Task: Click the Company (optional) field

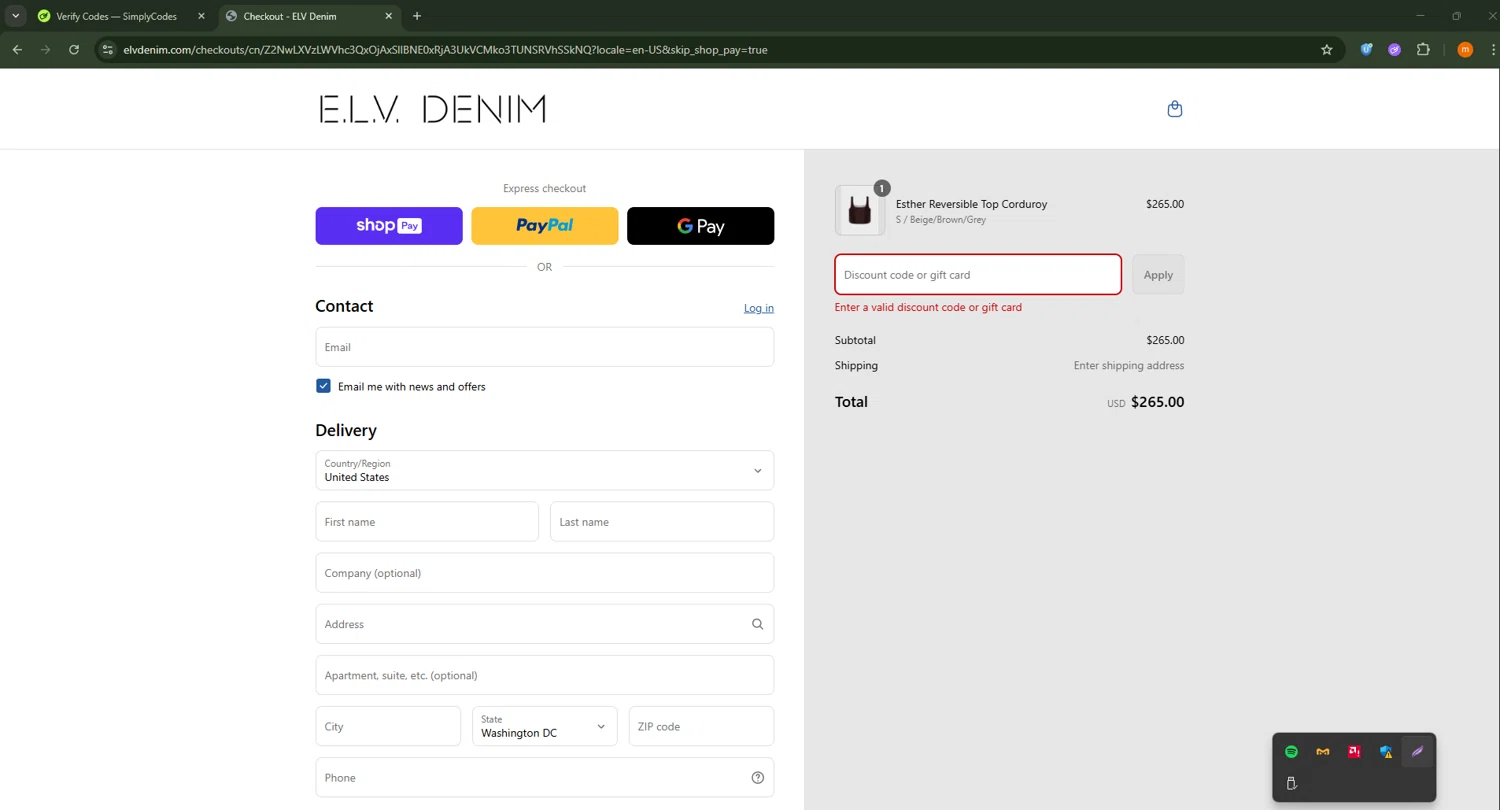Action: click(x=544, y=573)
